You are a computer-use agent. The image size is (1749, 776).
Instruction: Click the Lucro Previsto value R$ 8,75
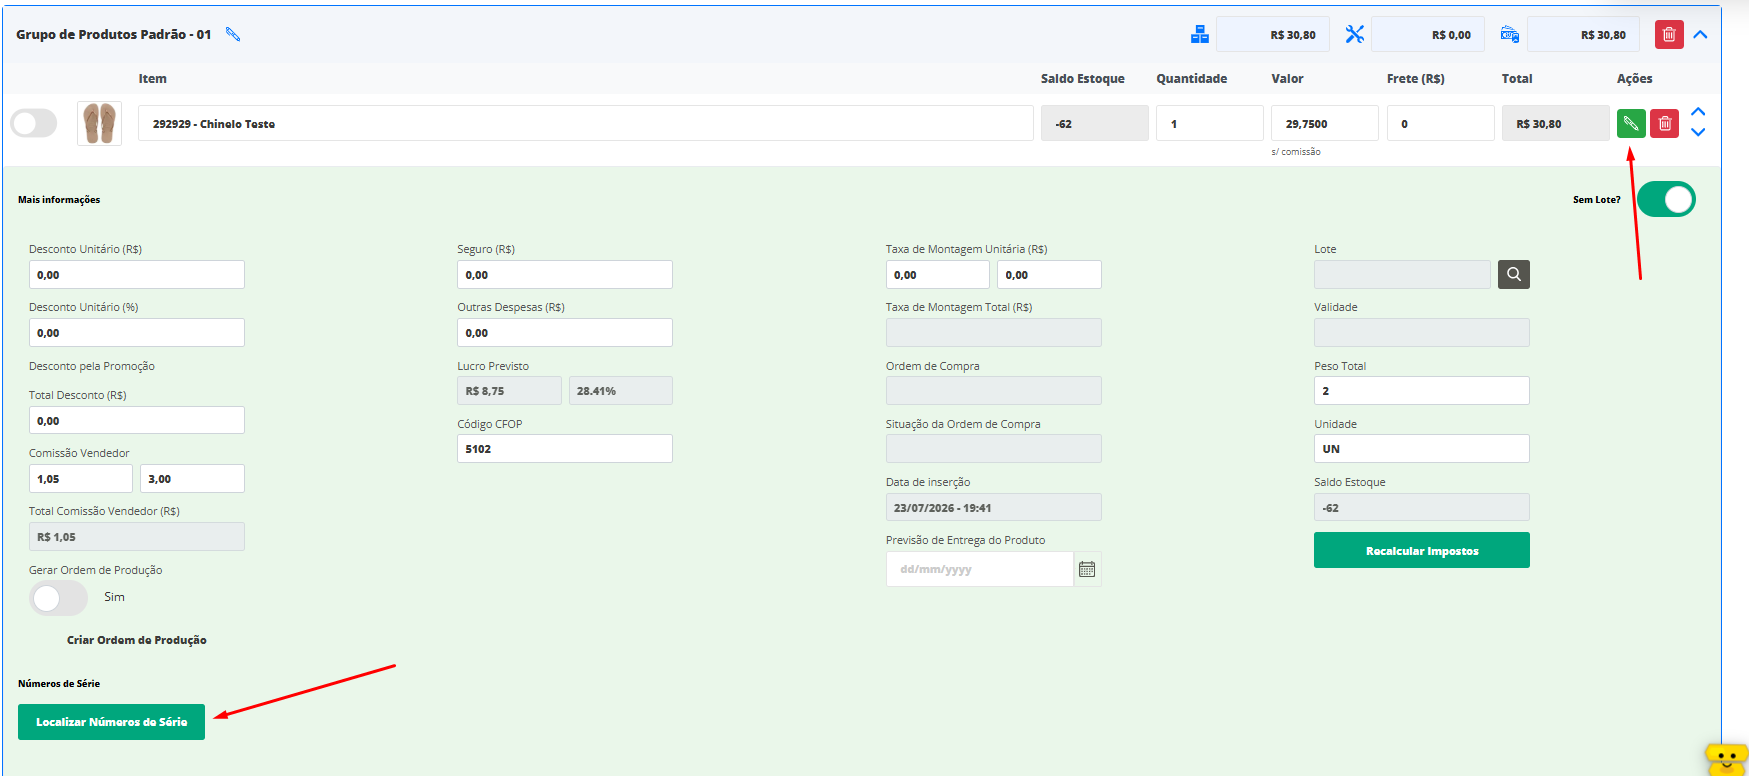(510, 391)
